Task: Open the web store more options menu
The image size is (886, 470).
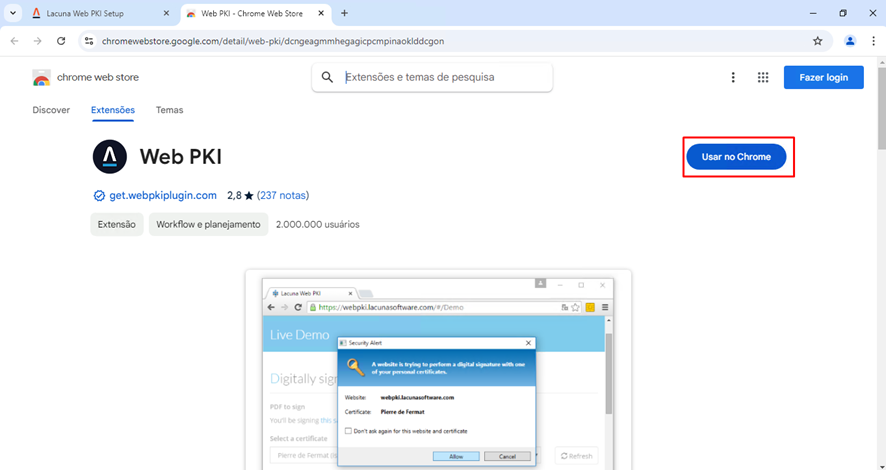Action: coord(733,77)
